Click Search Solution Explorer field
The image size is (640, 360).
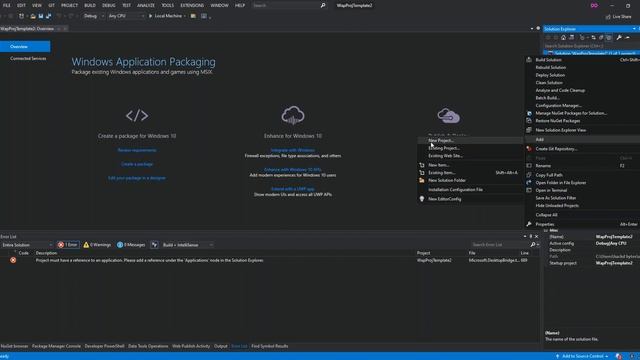click(591, 46)
